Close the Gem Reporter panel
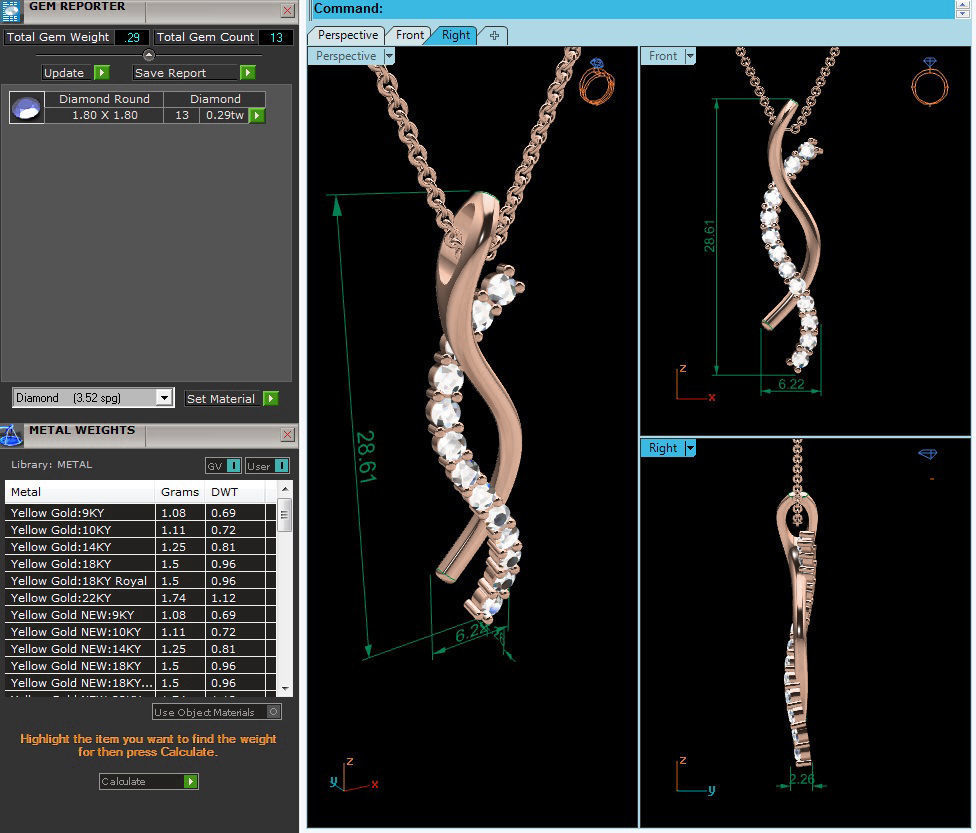 pos(288,11)
